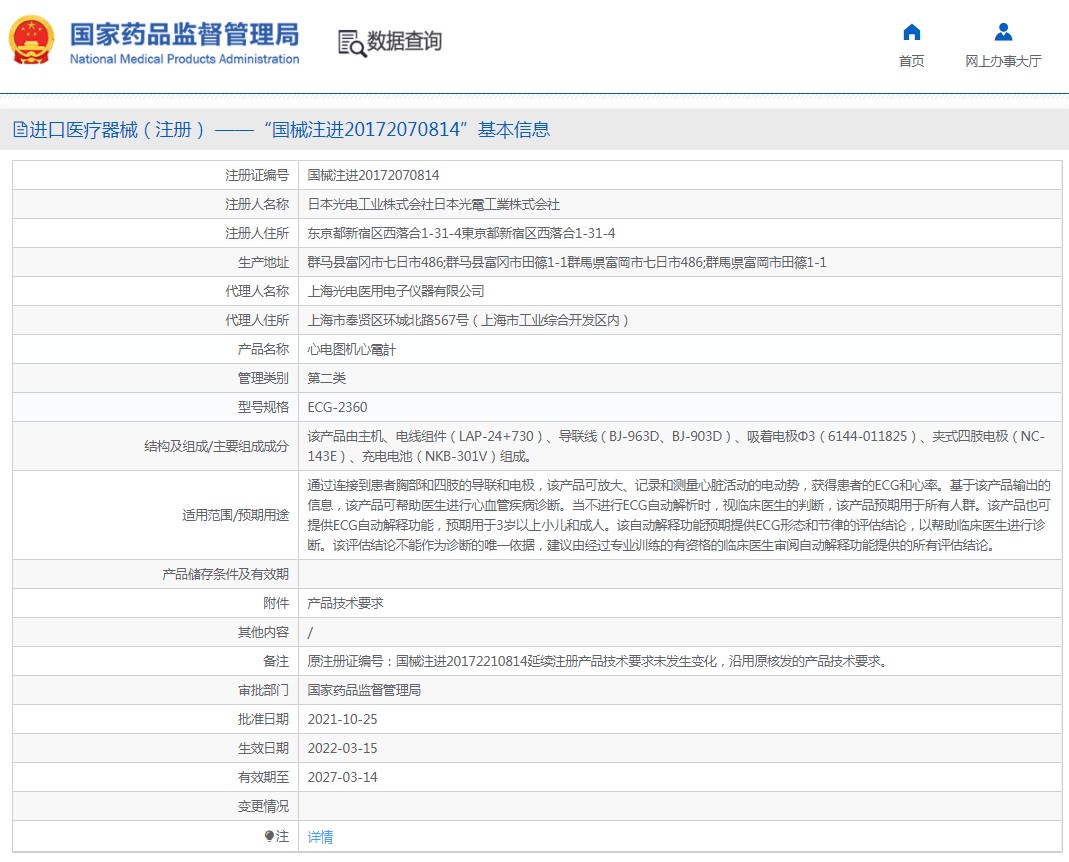Click the lightbulb icon beside 注 label
The image size is (1069, 862).
pyautogui.click(x=269, y=836)
